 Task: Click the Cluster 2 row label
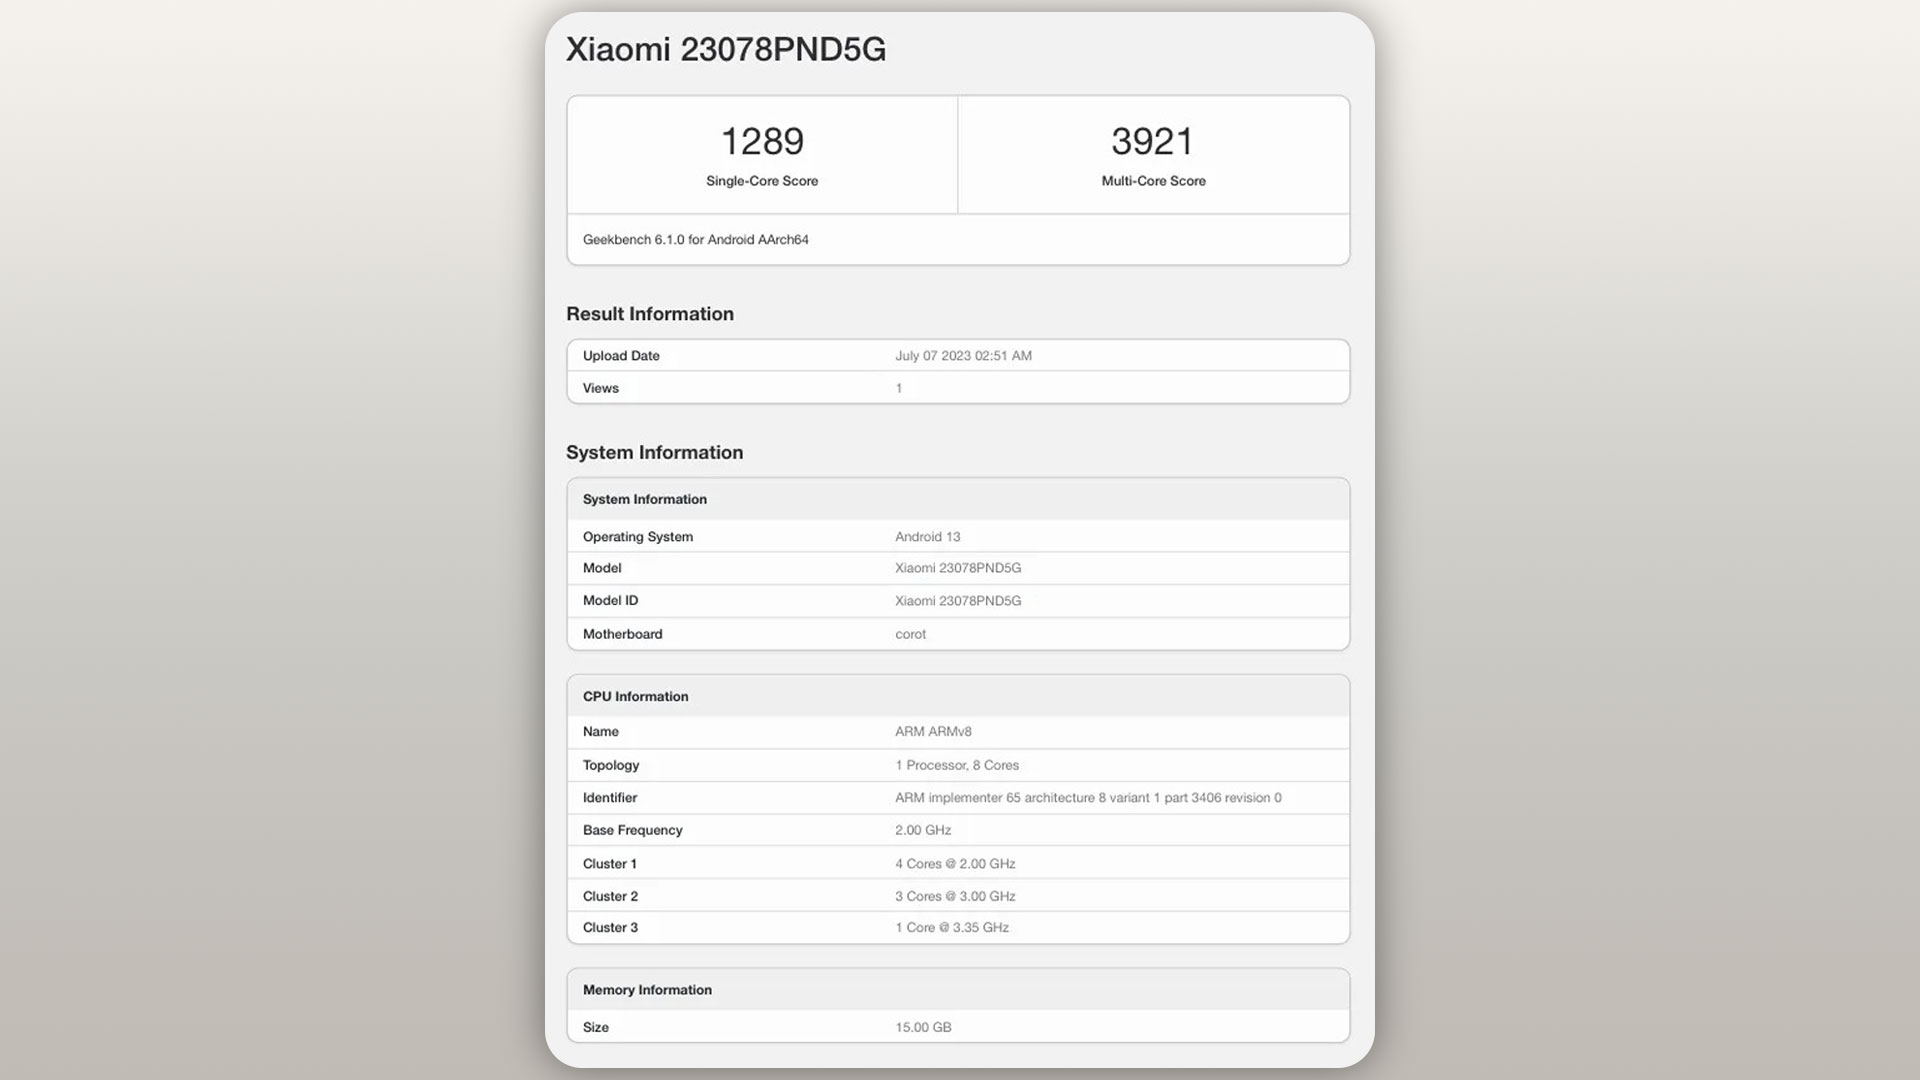[x=610, y=897]
